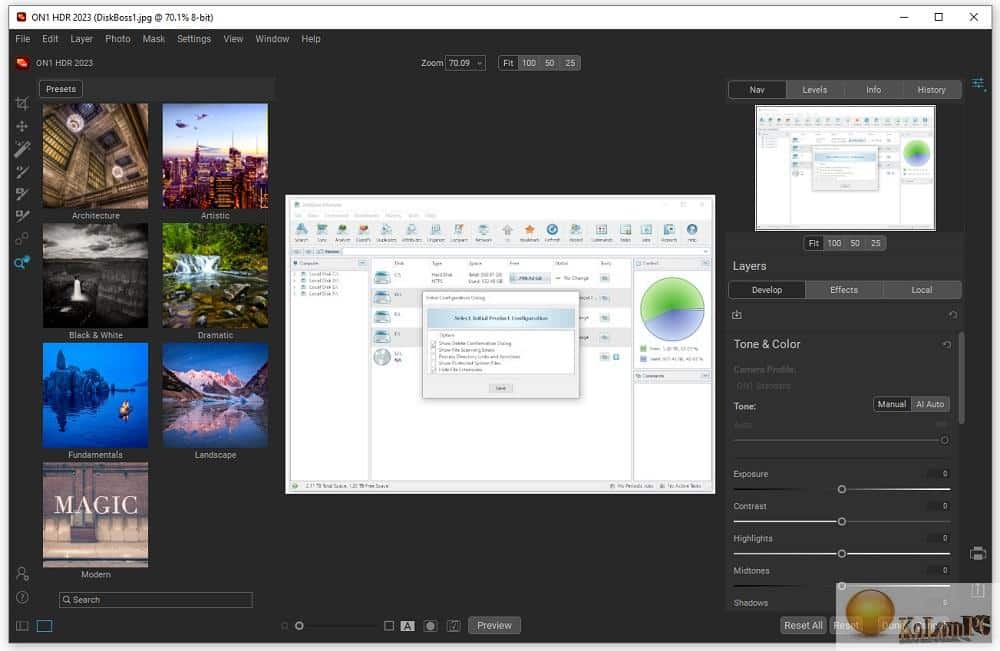The height and width of the screenshot is (651, 1000).
Task: Click Fit in top zoom bar
Action: click(x=508, y=63)
